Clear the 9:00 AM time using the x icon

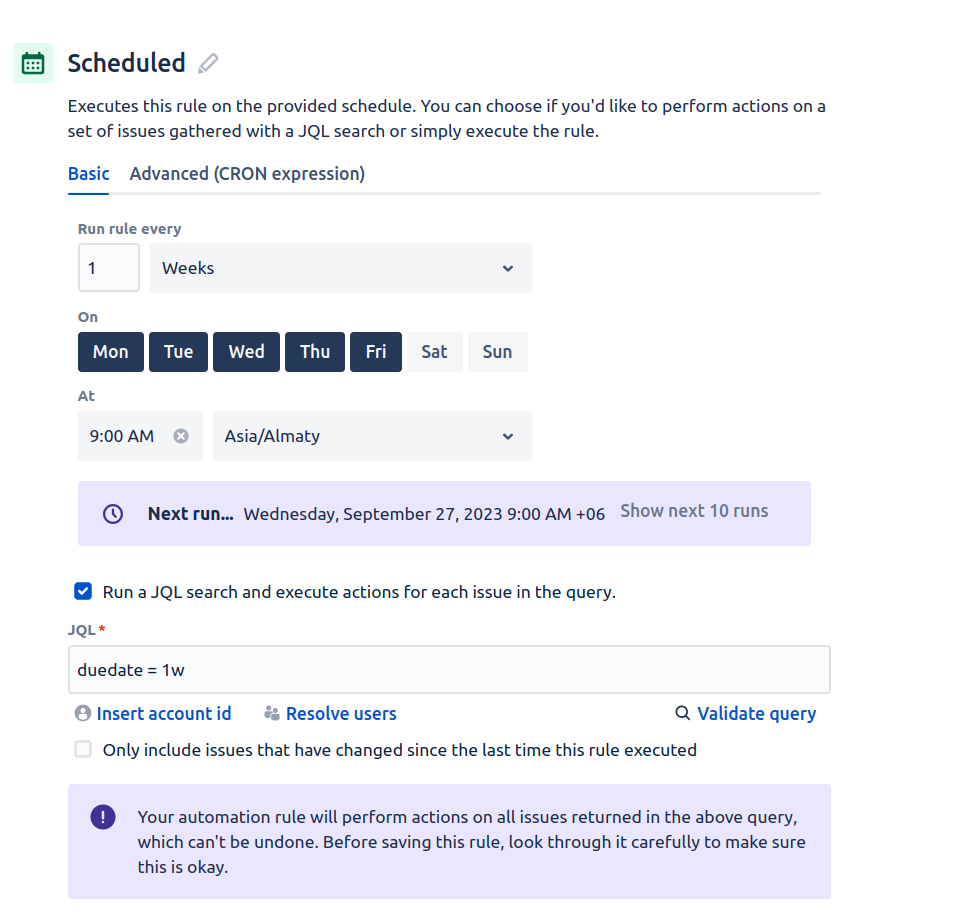pyautogui.click(x=181, y=436)
